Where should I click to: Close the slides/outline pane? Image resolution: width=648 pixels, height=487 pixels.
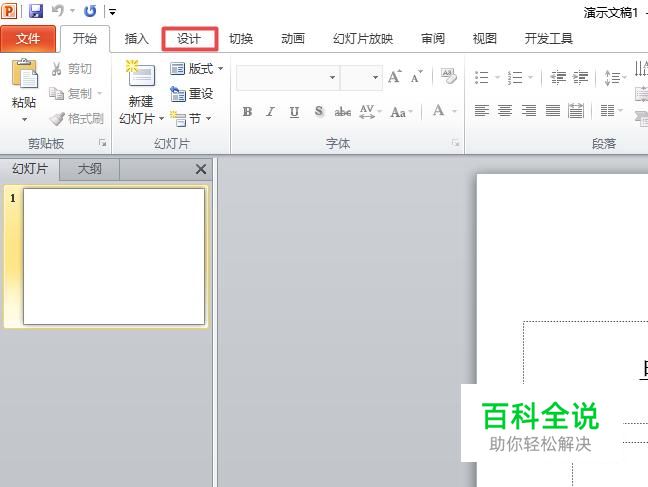pyautogui.click(x=201, y=169)
